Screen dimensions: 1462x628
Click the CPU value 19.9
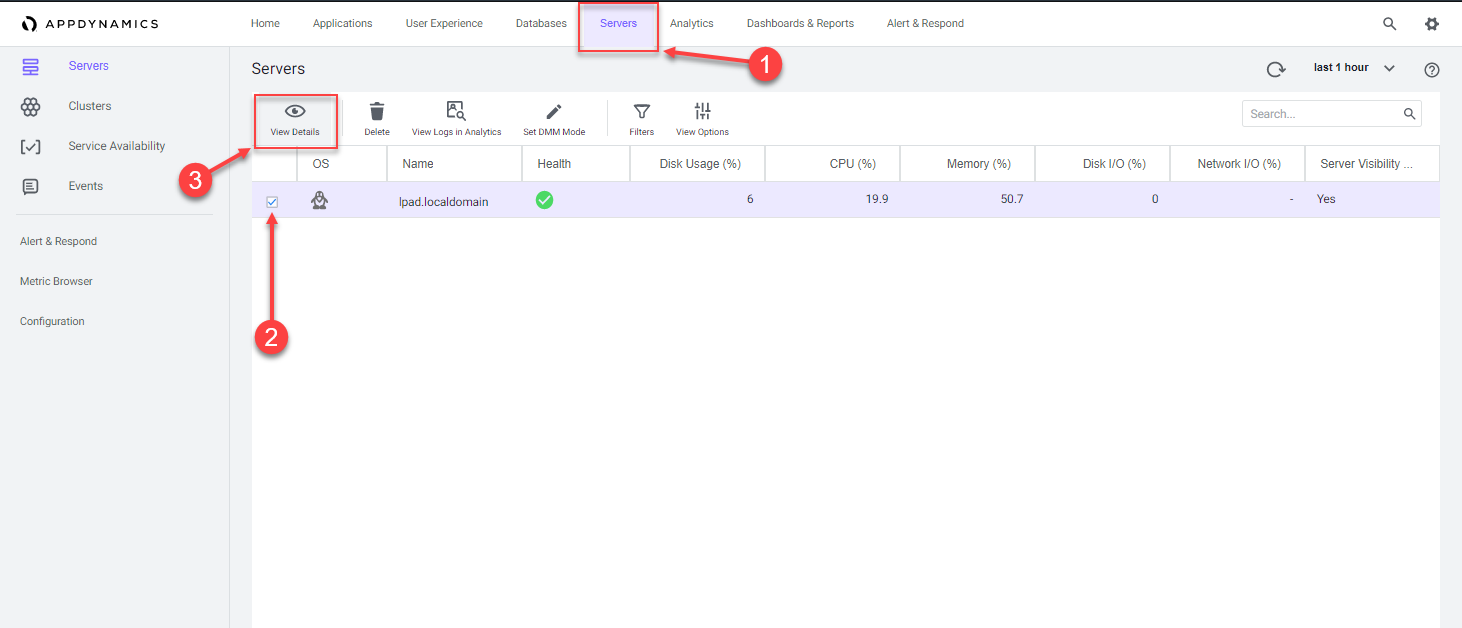point(877,199)
